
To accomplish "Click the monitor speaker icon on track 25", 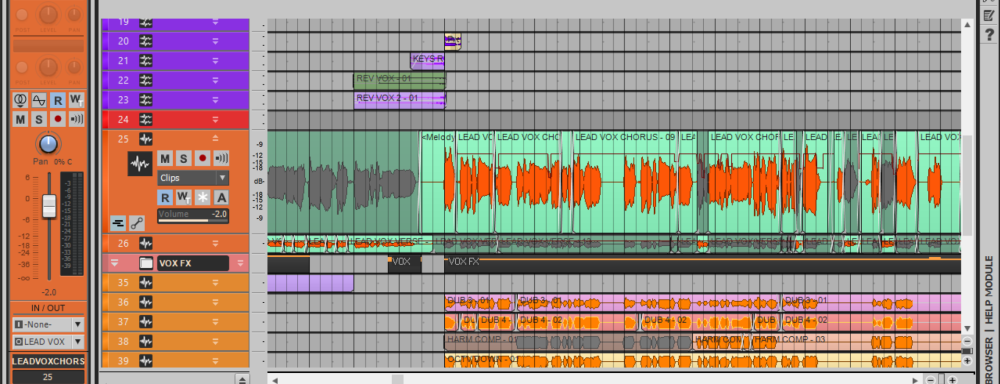I will (x=221, y=158).
